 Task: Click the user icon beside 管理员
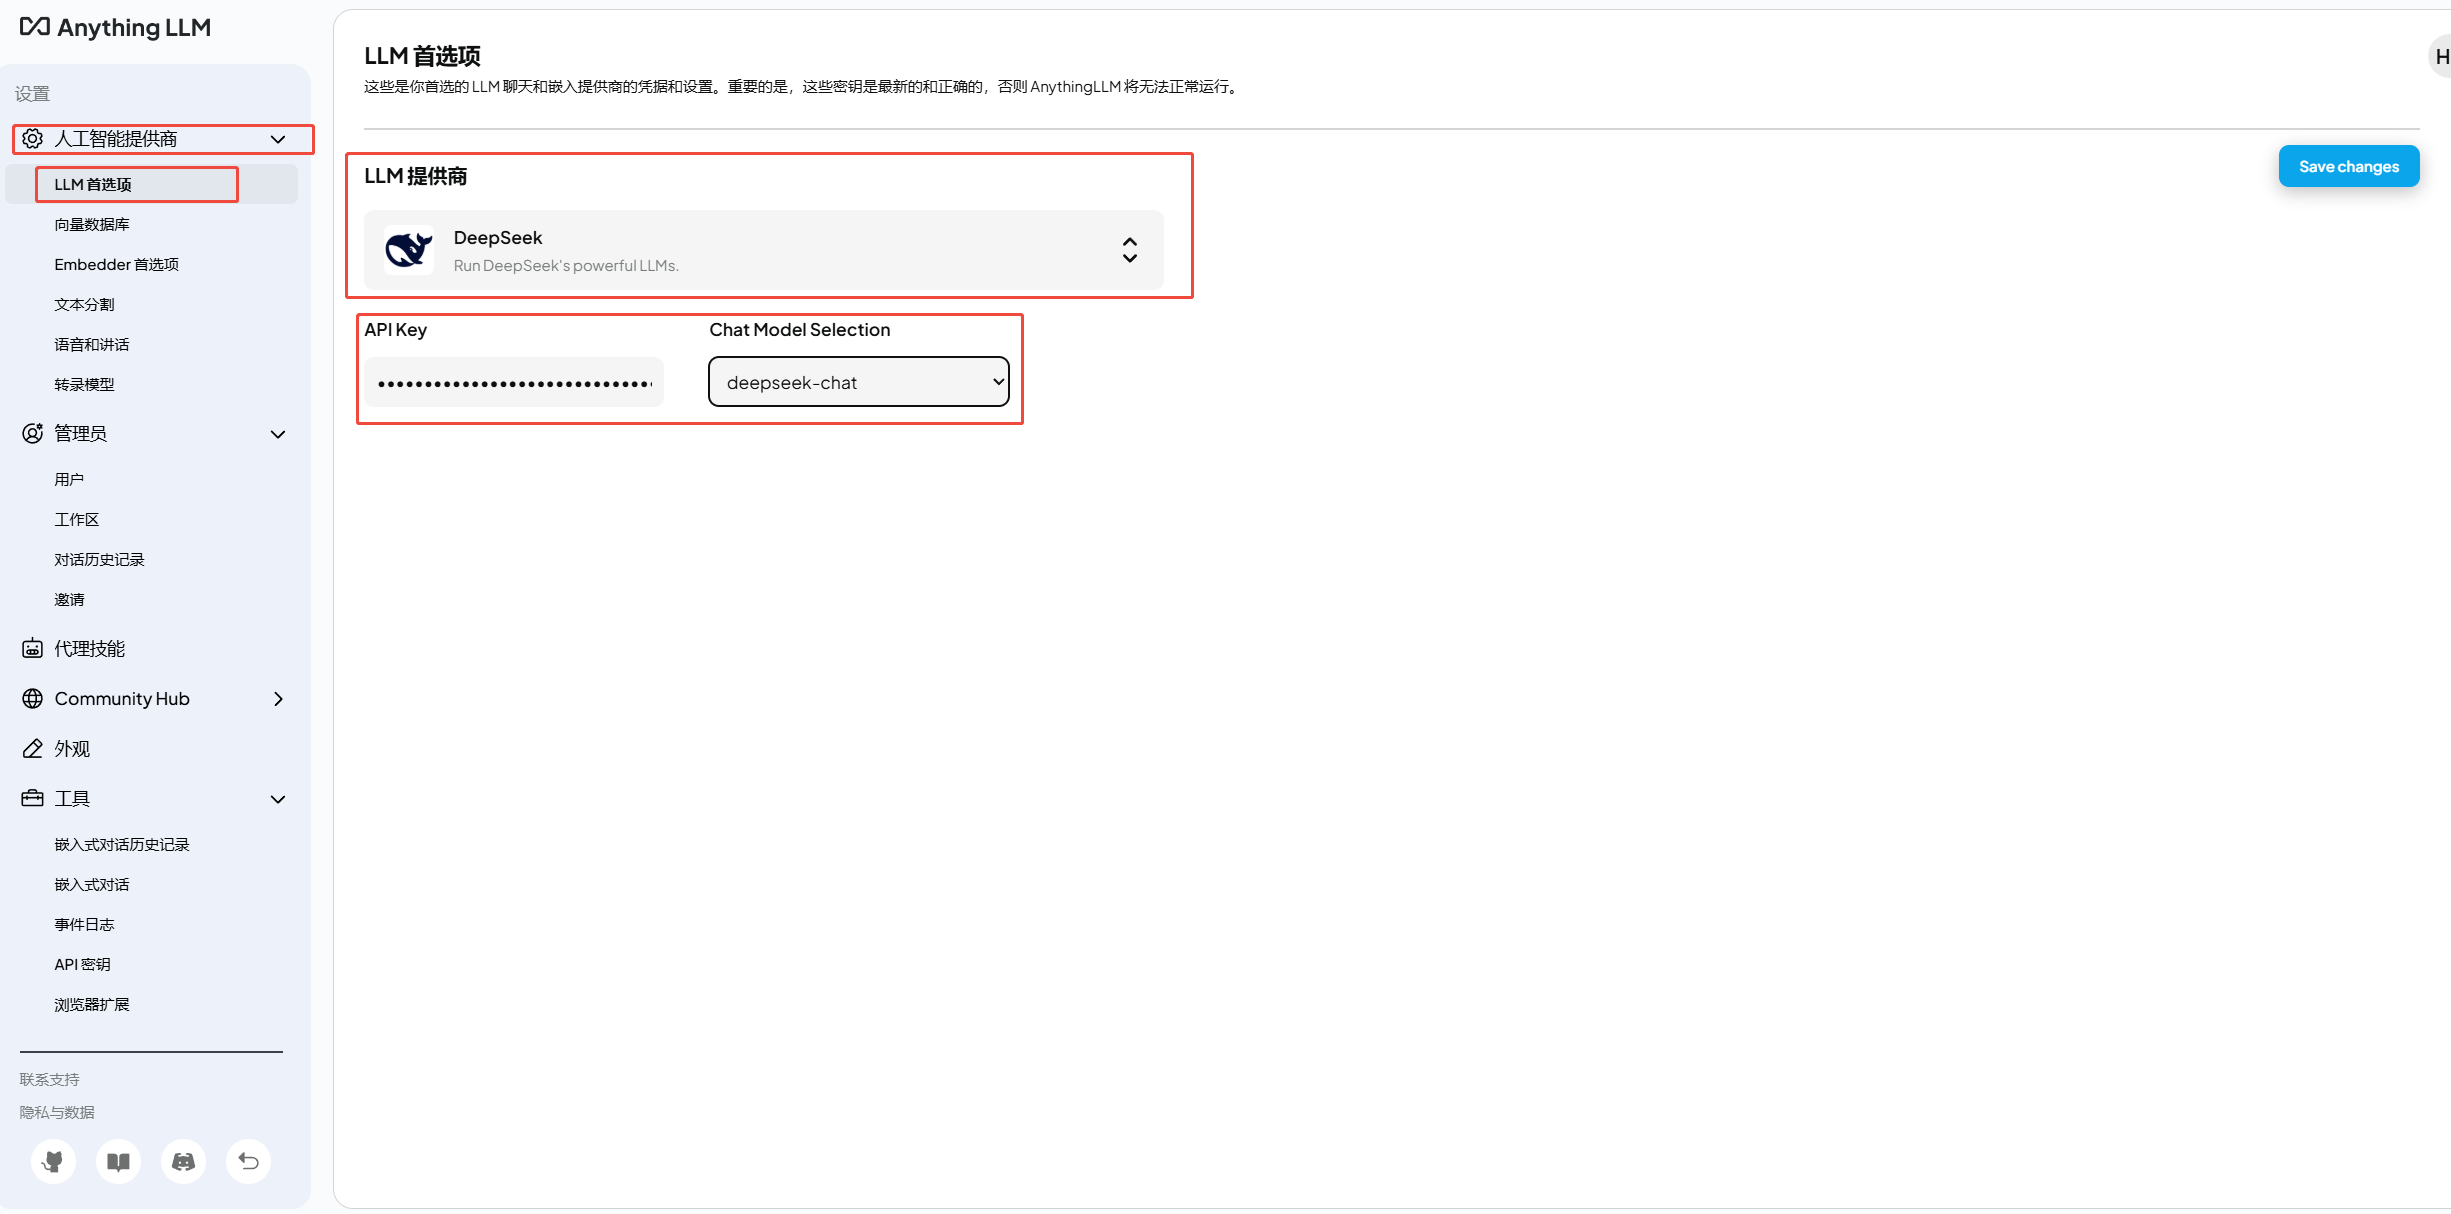pos(33,433)
